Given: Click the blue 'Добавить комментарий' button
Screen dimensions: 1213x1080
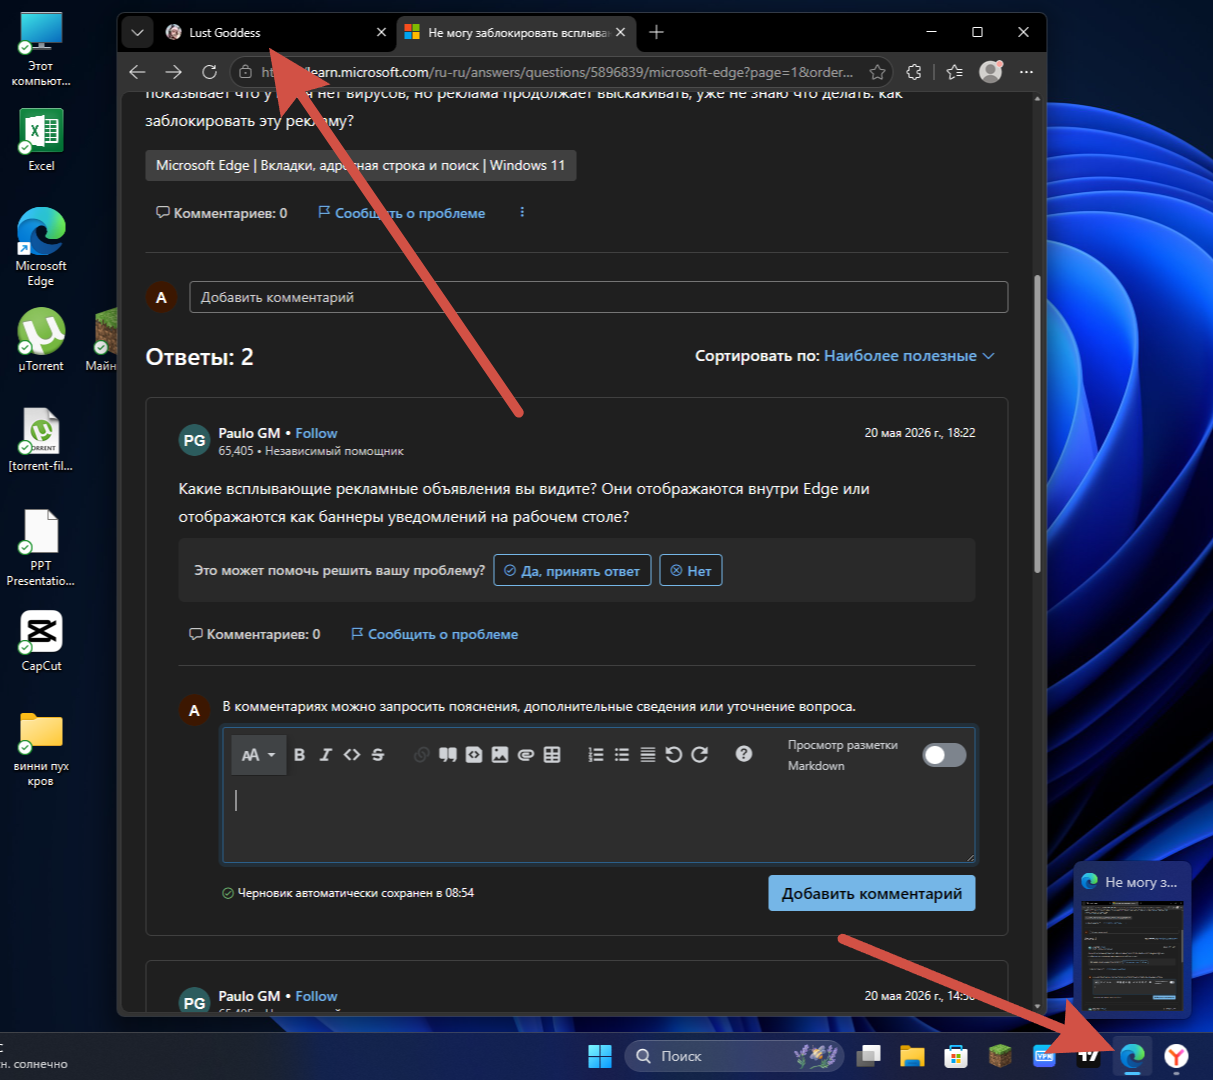Looking at the screenshot, I should [x=872, y=893].
